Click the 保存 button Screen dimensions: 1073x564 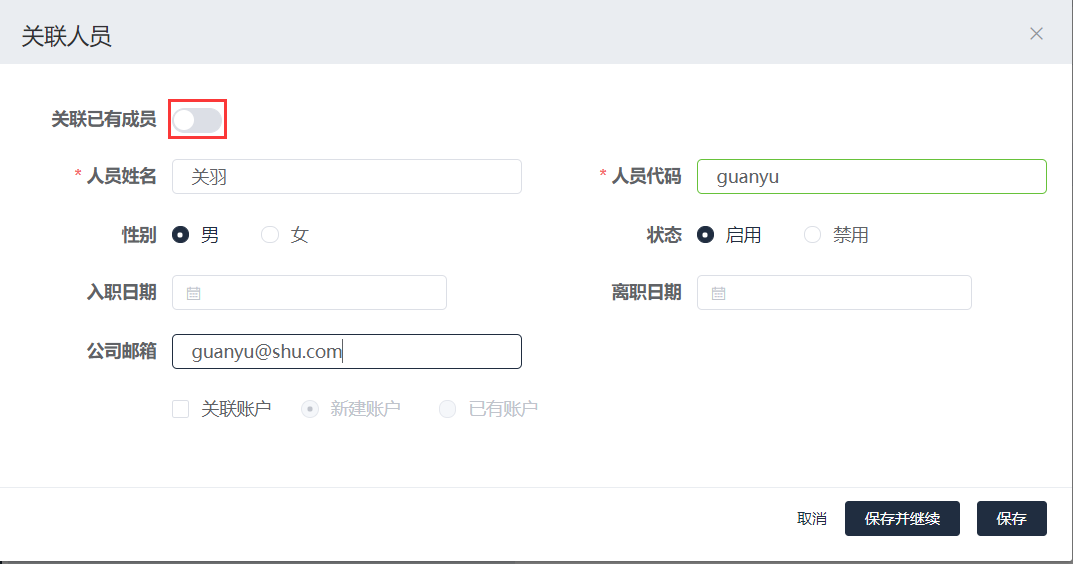tap(1011, 519)
